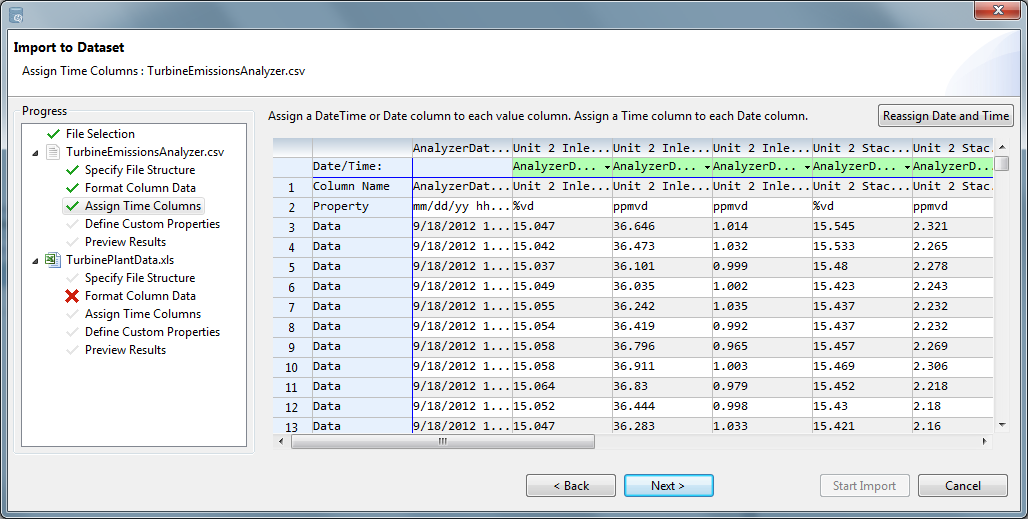Click the green checkmark beside Assign Time Columns
Screen dimensions: 1028x519
click(x=71, y=206)
